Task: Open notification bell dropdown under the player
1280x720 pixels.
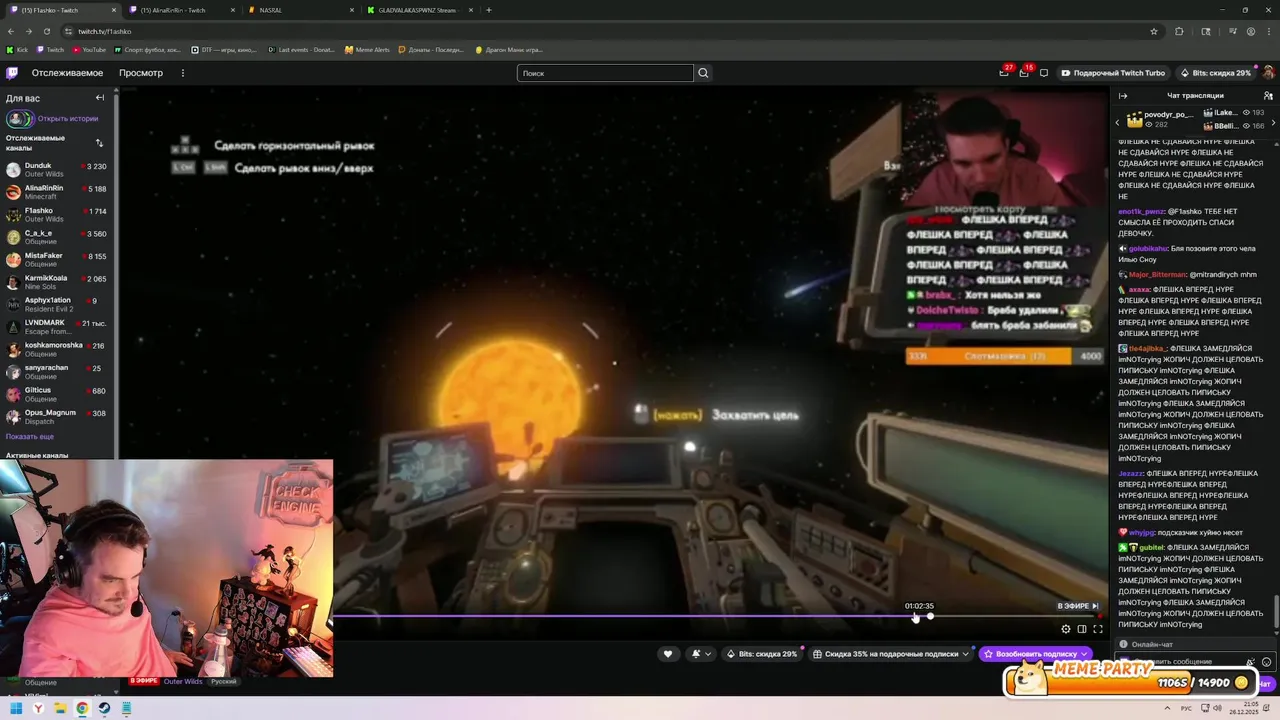Action: point(701,654)
